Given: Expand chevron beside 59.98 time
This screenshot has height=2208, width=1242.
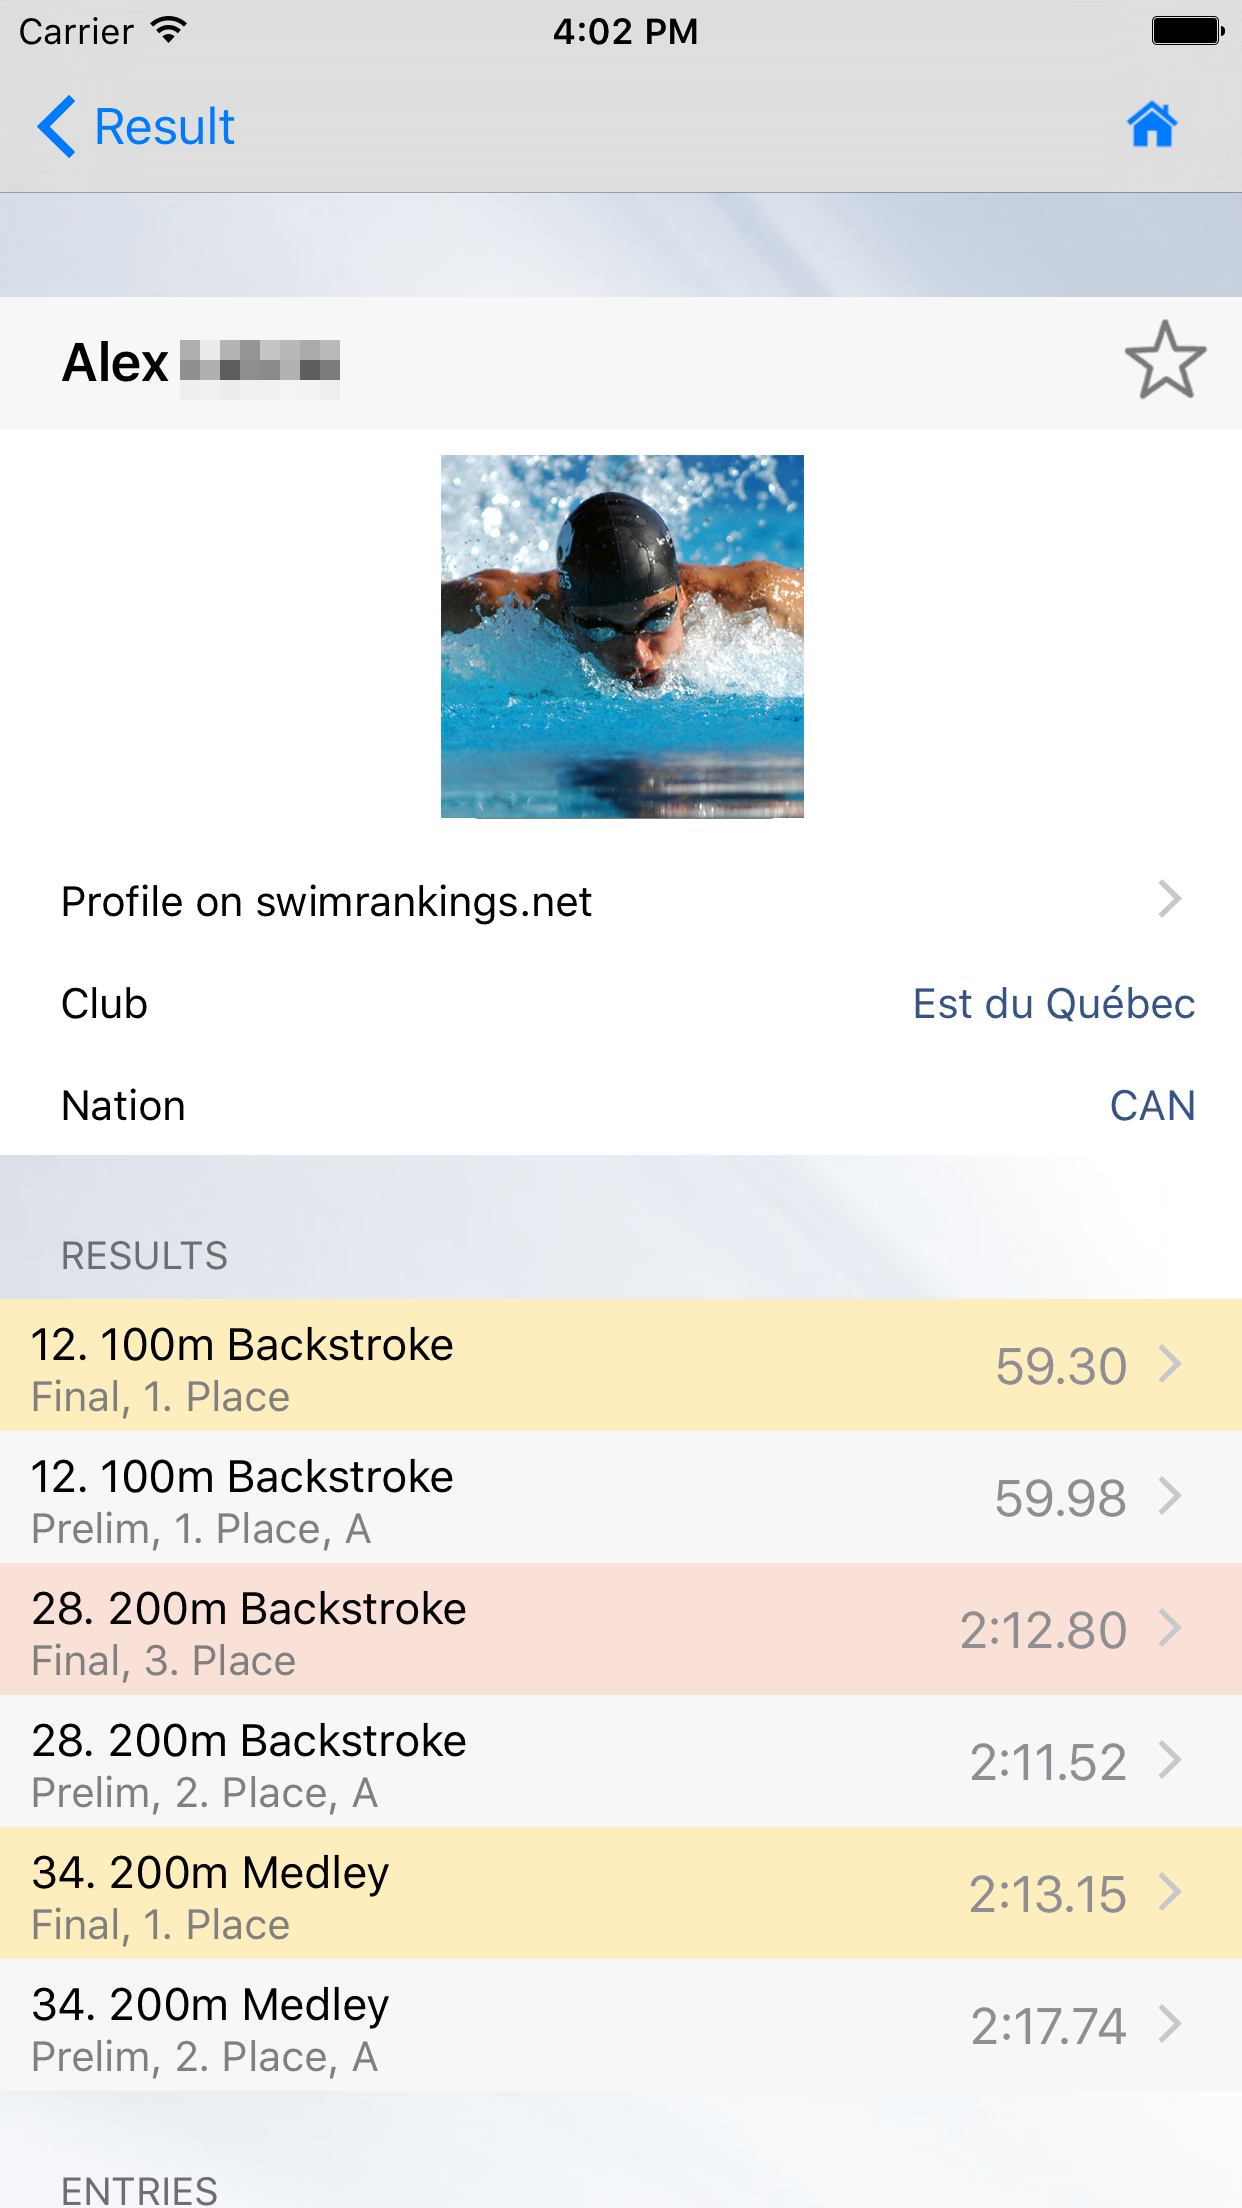Looking at the screenshot, I should click(x=1170, y=1497).
